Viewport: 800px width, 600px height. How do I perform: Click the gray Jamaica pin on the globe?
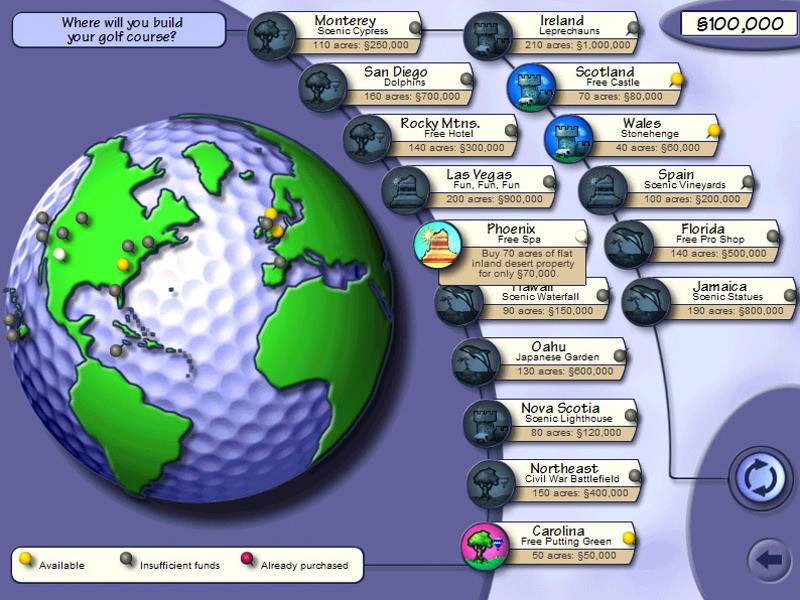[x=116, y=350]
